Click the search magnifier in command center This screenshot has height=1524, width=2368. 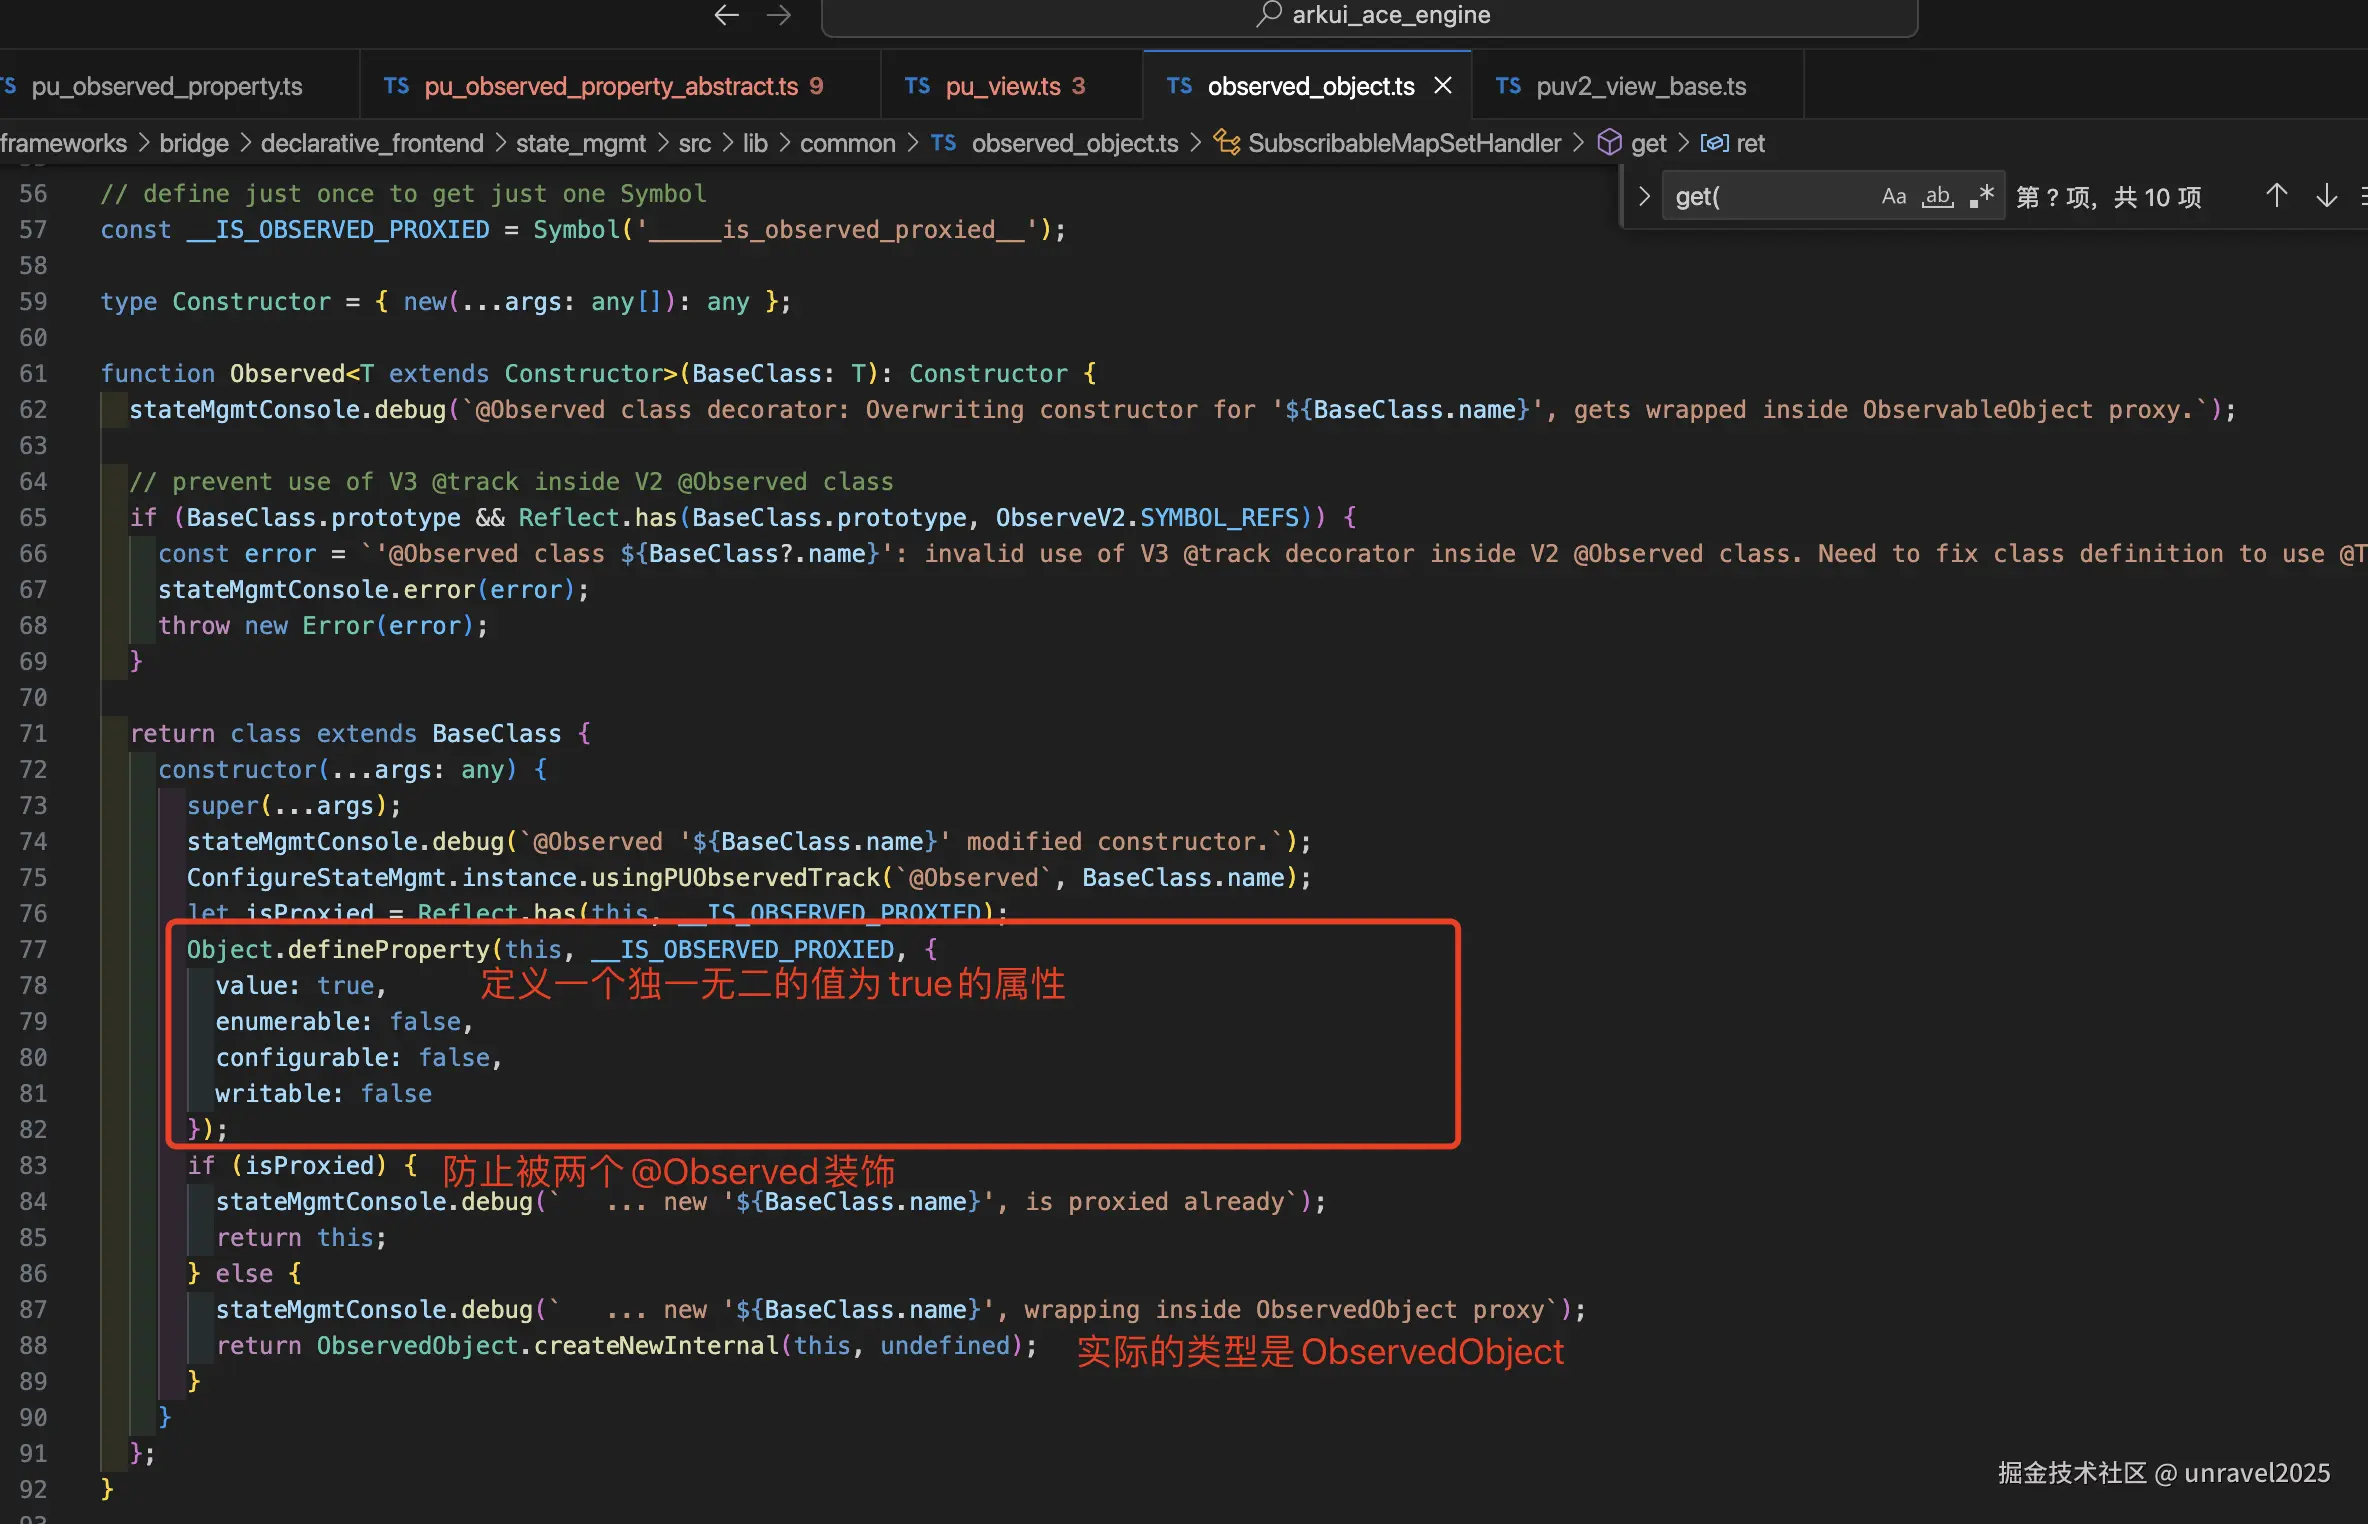[x=1269, y=14]
